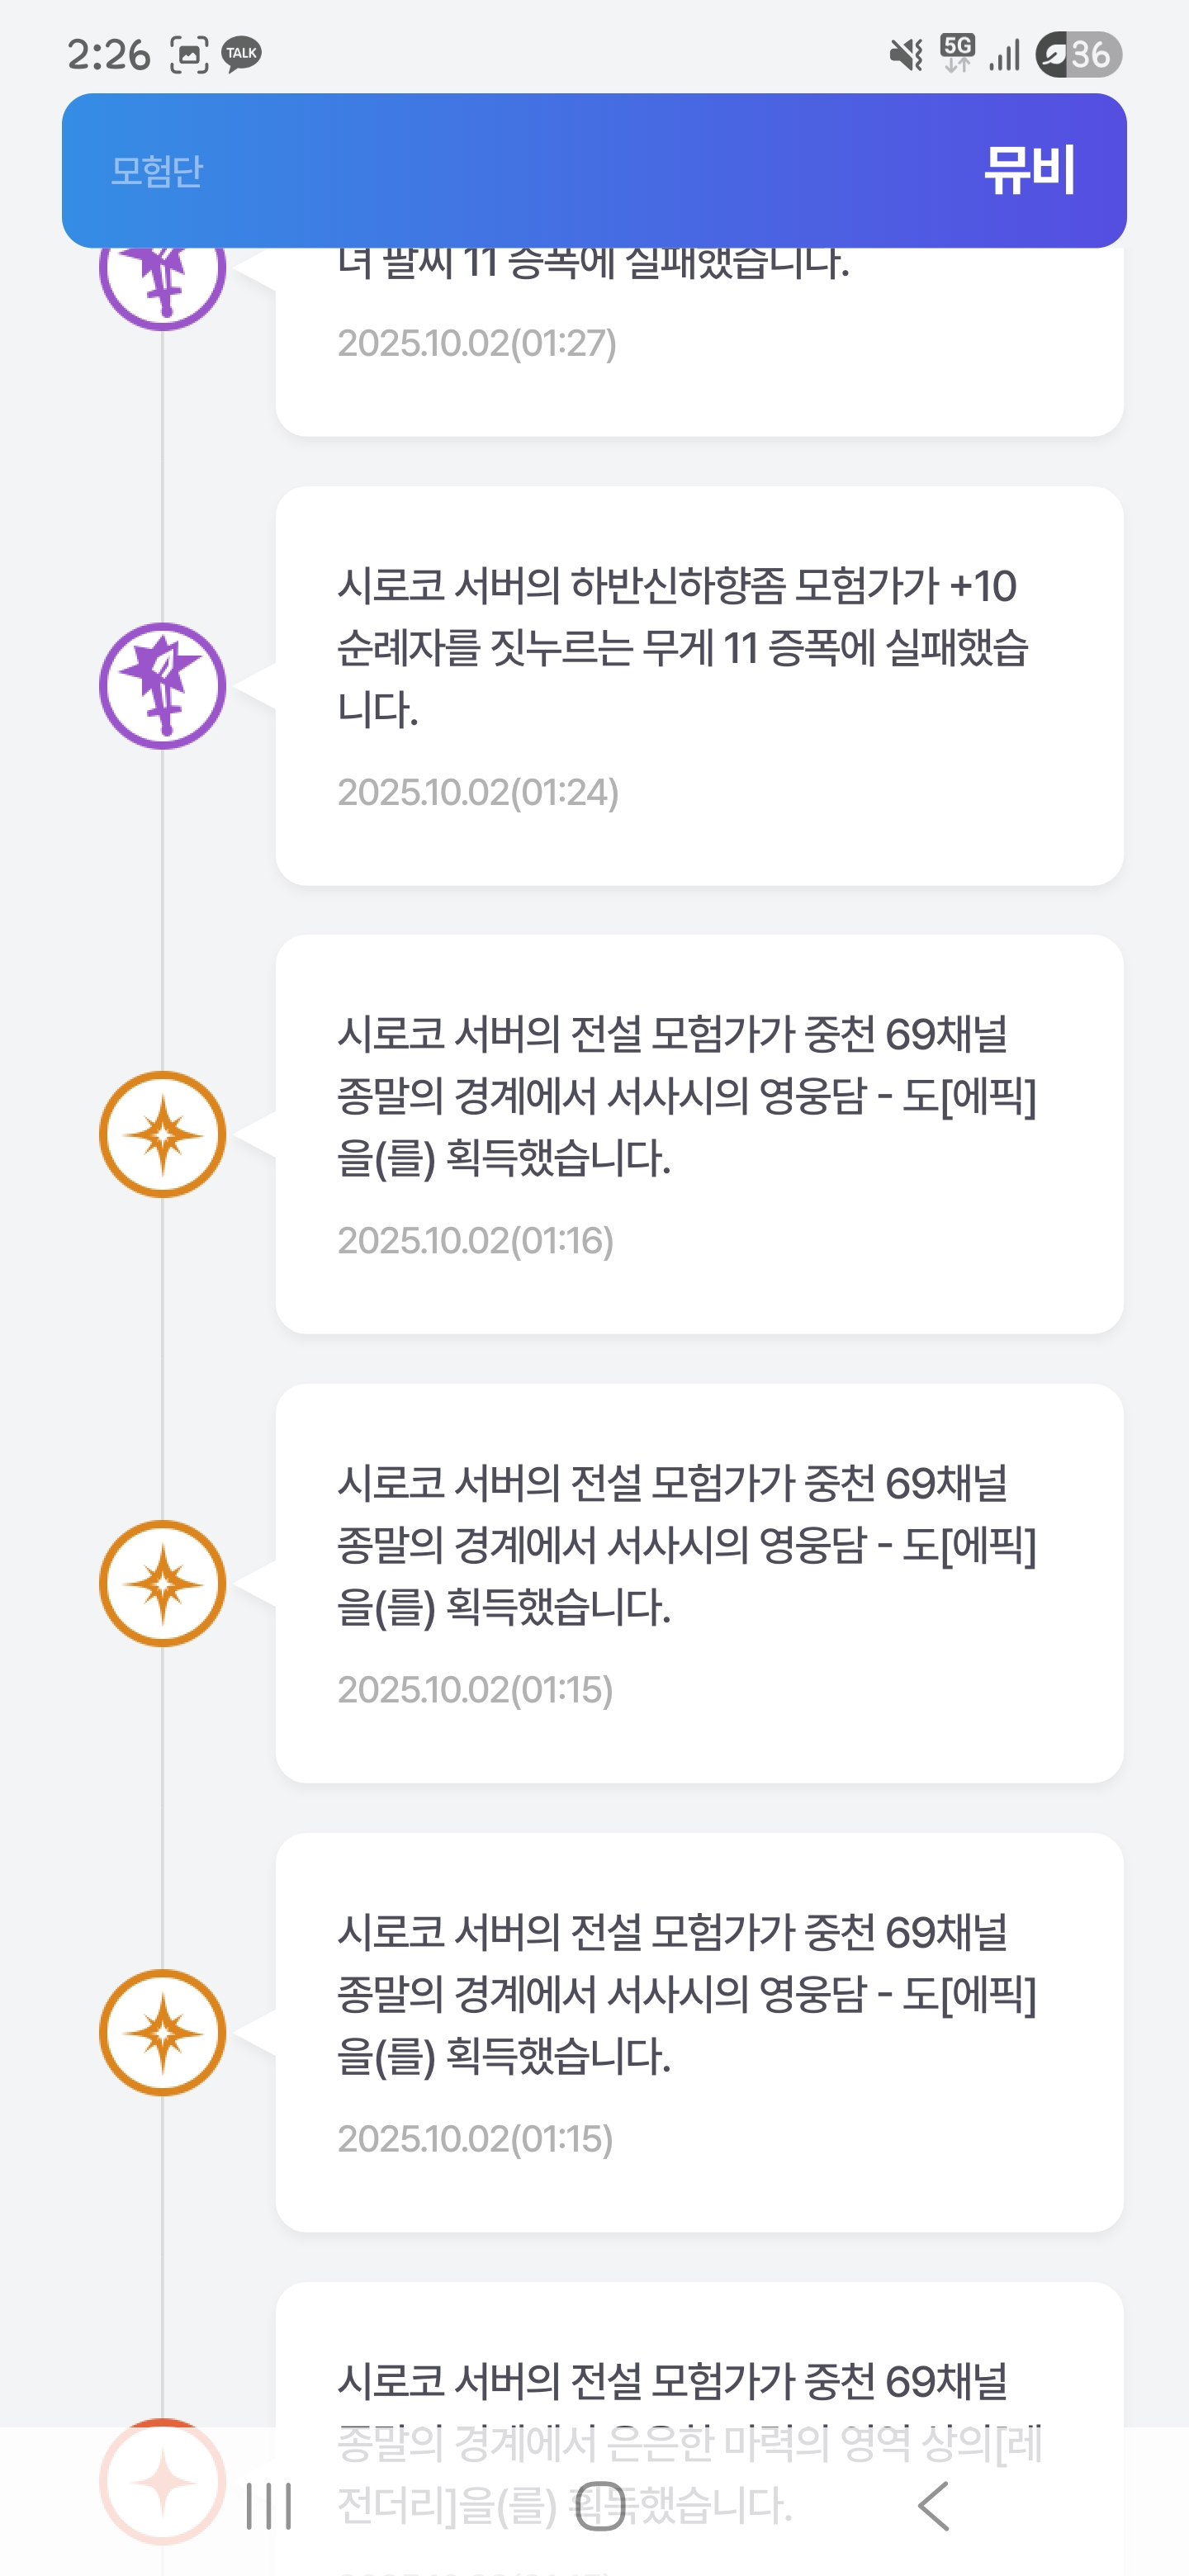Image resolution: width=1189 pixels, height=2576 pixels.
Task: Tap the screenshot capture icon in the status bar
Action: pyautogui.click(x=189, y=54)
